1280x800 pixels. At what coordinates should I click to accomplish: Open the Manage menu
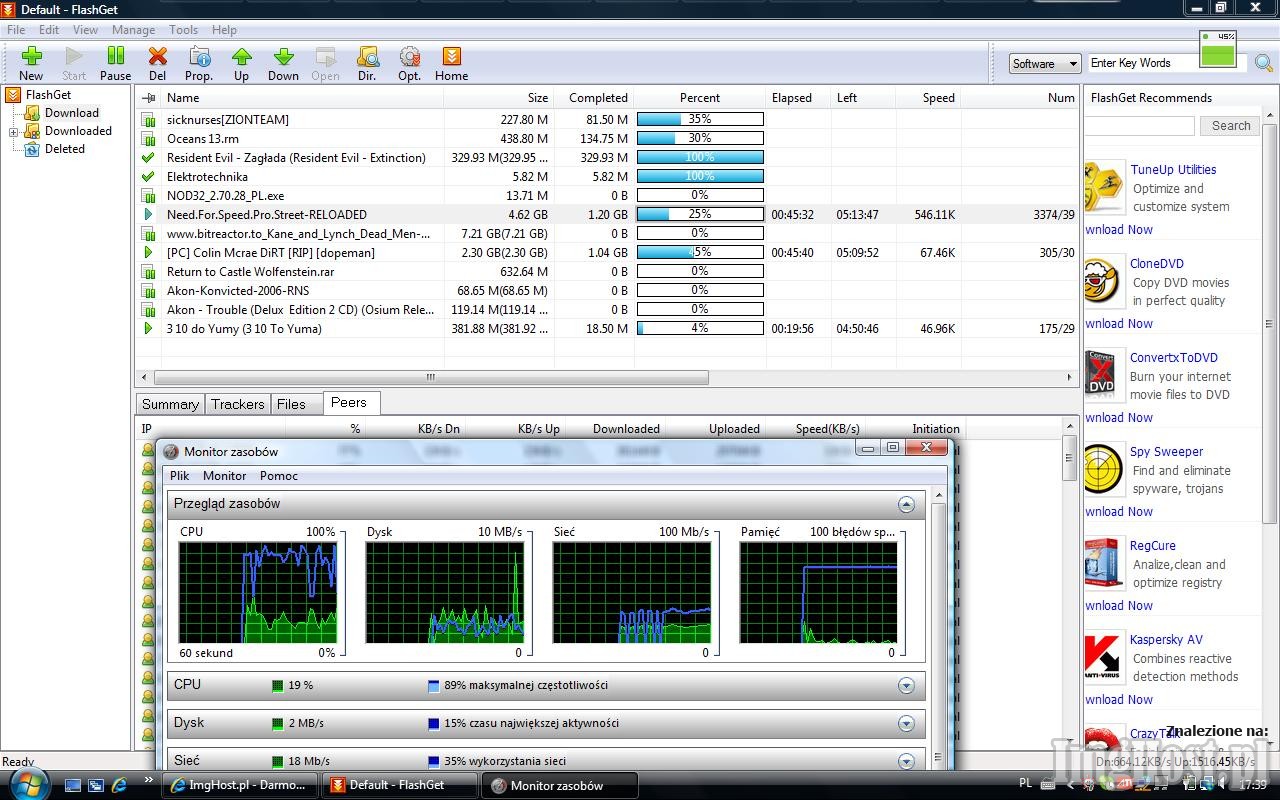(133, 30)
